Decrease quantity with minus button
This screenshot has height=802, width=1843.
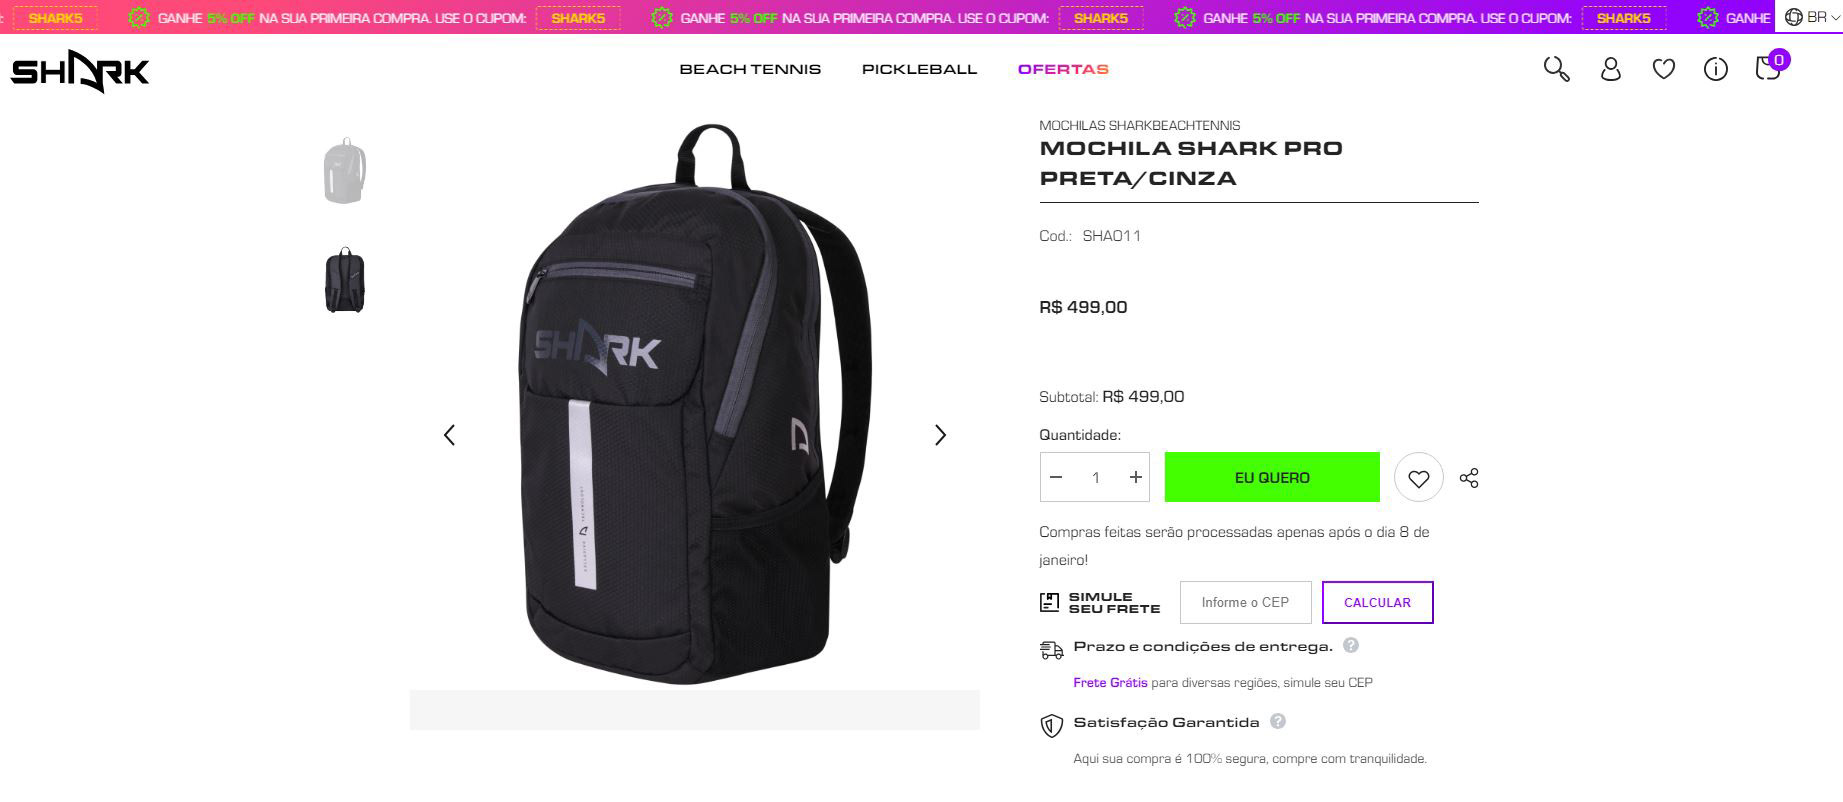1056,478
